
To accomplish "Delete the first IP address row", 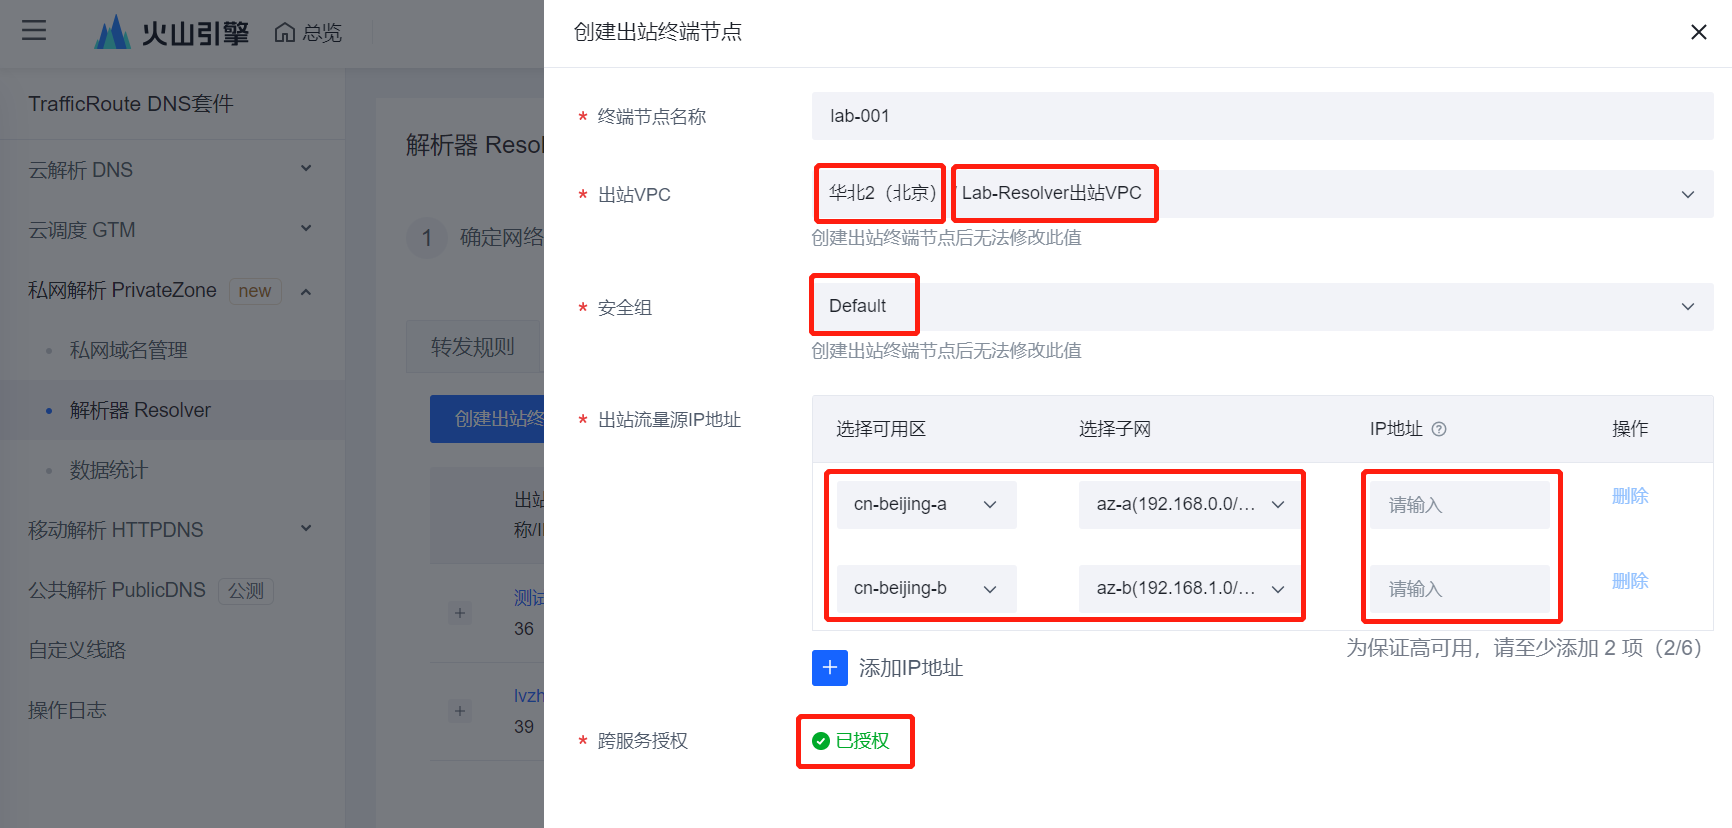I will (x=1629, y=496).
